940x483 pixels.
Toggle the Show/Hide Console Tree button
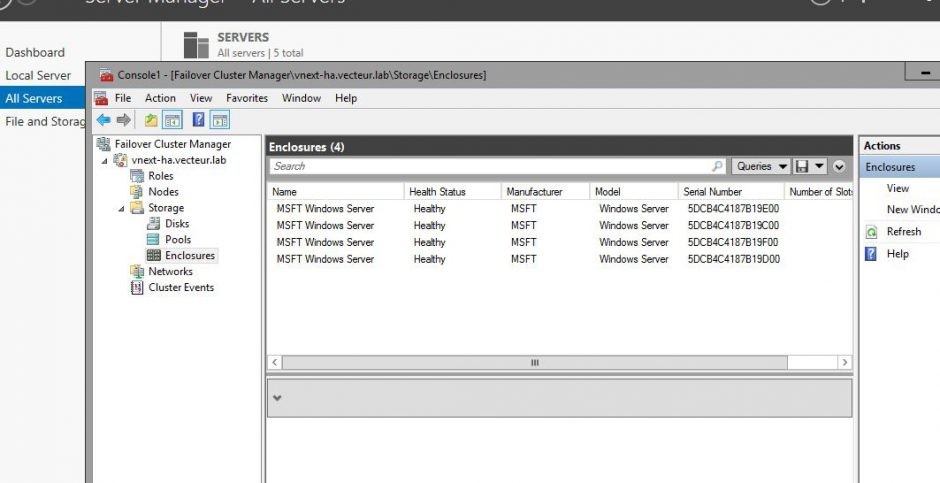(x=172, y=120)
